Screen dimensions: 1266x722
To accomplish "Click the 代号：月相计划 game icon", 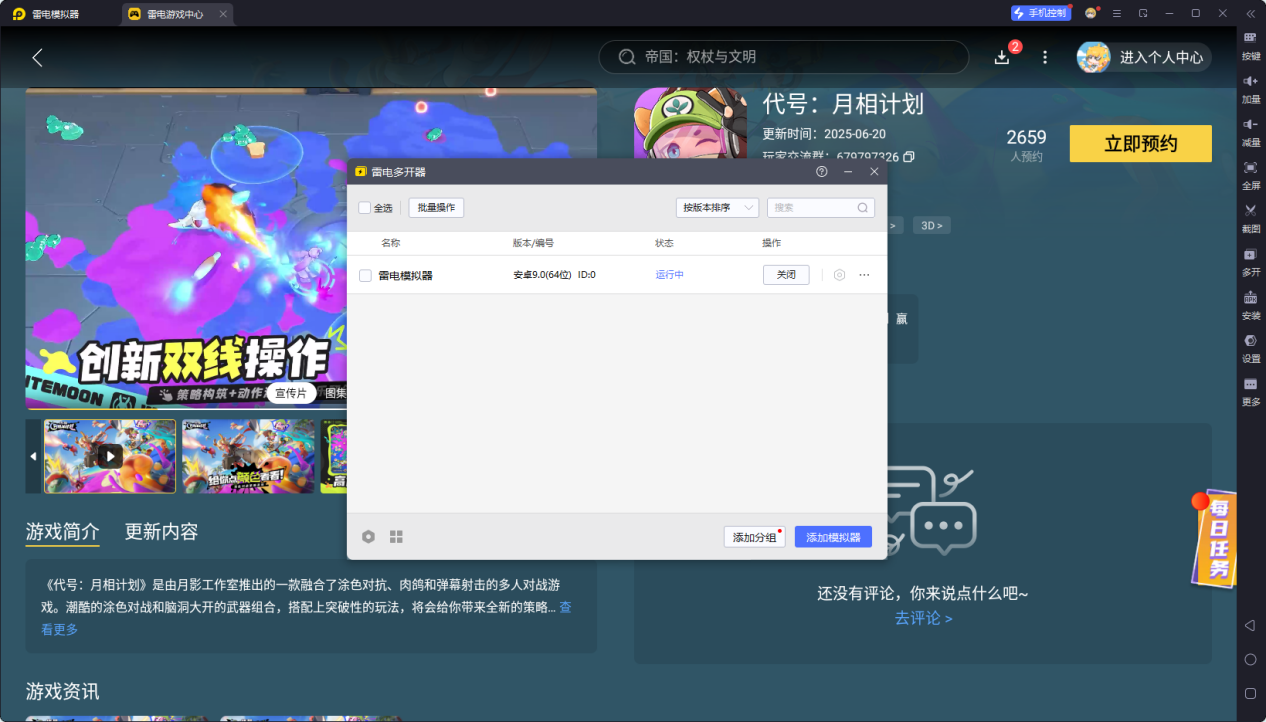I will pos(690,123).
